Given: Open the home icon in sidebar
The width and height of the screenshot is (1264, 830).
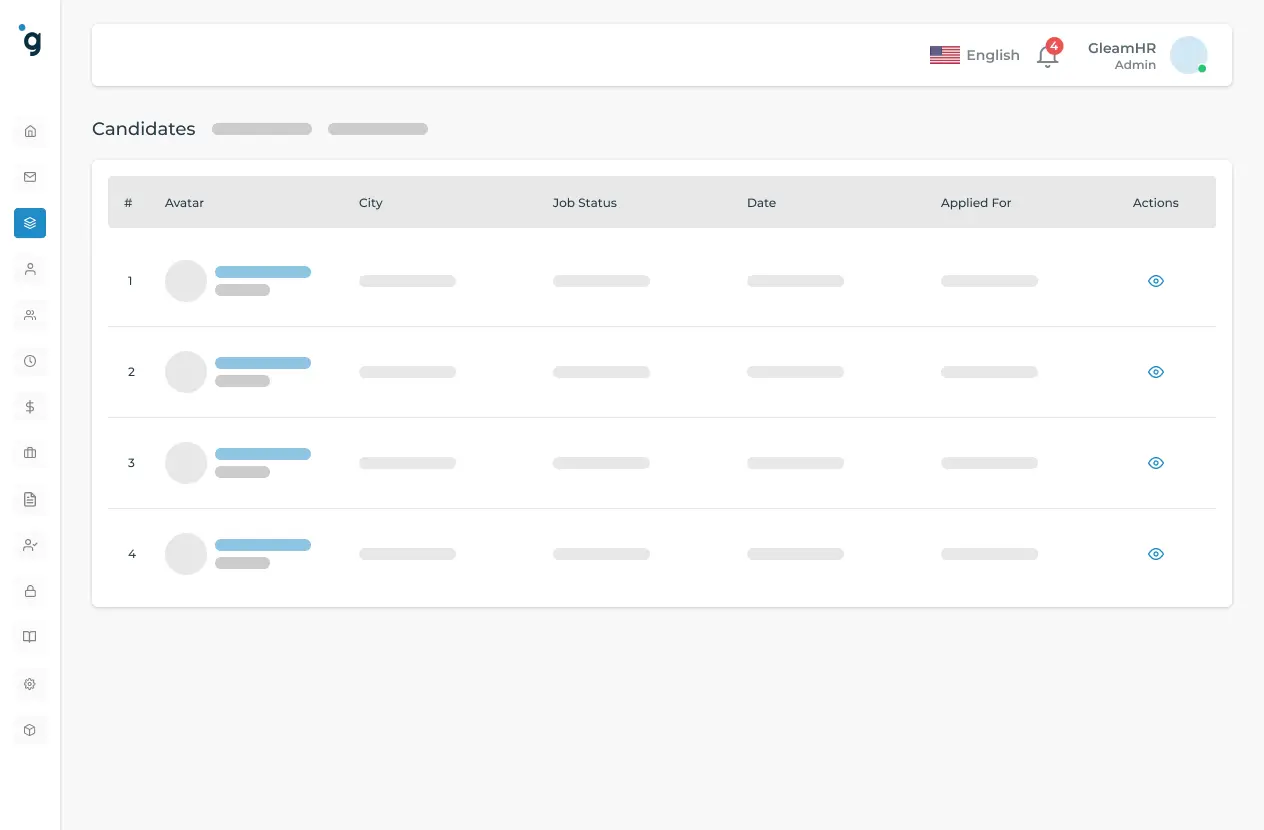Looking at the screenshot, I should pos(30,131).
